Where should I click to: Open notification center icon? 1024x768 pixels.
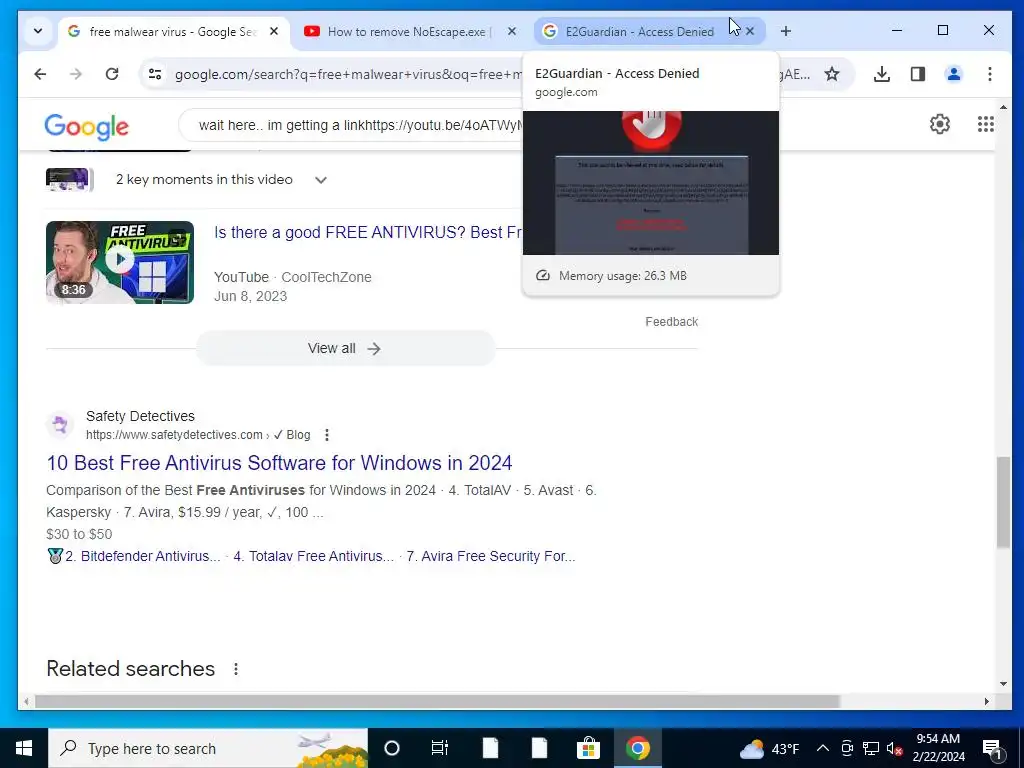(992, 749)
